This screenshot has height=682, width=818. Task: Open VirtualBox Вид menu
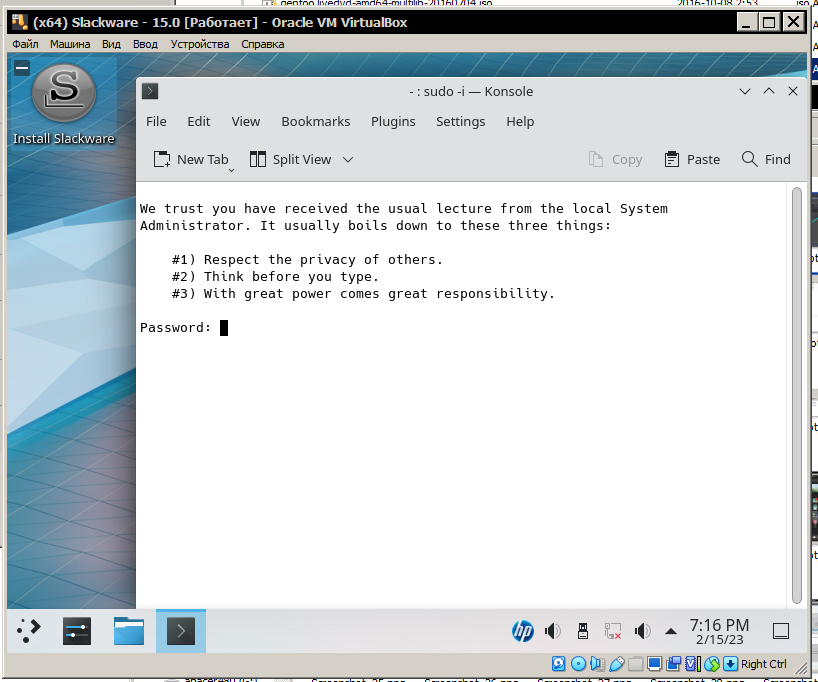(111, 44)
